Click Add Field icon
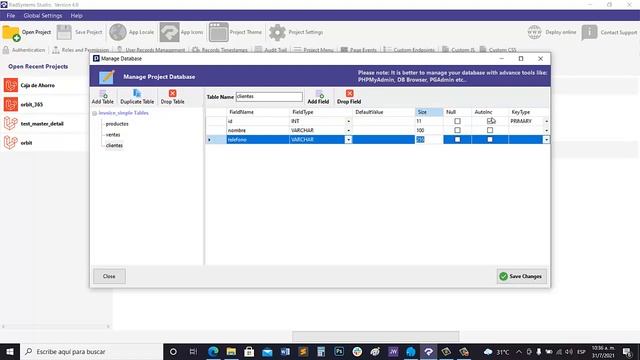640x360 pixels. click(319, 94)
